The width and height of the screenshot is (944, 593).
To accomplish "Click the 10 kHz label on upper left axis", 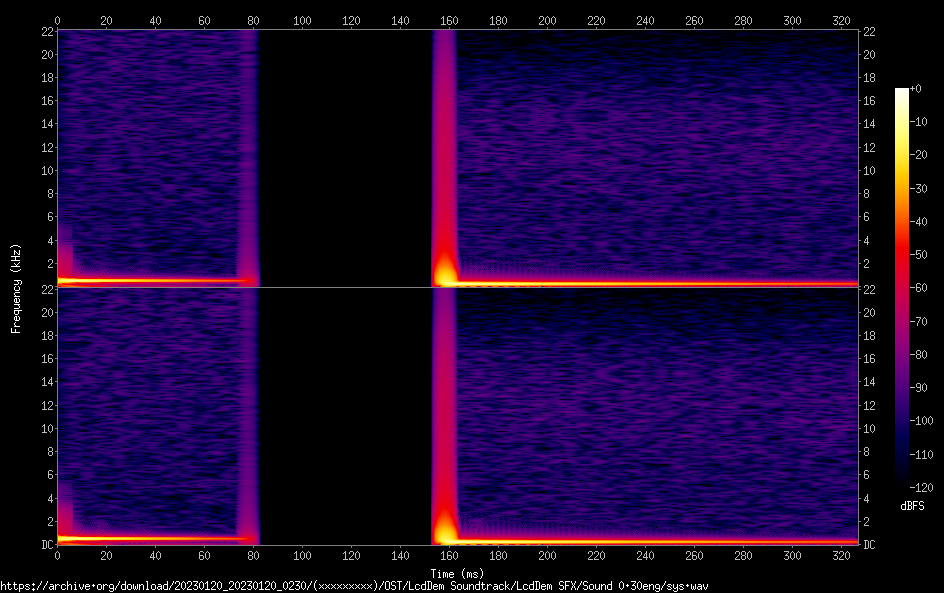I will (x=46, y=170).
